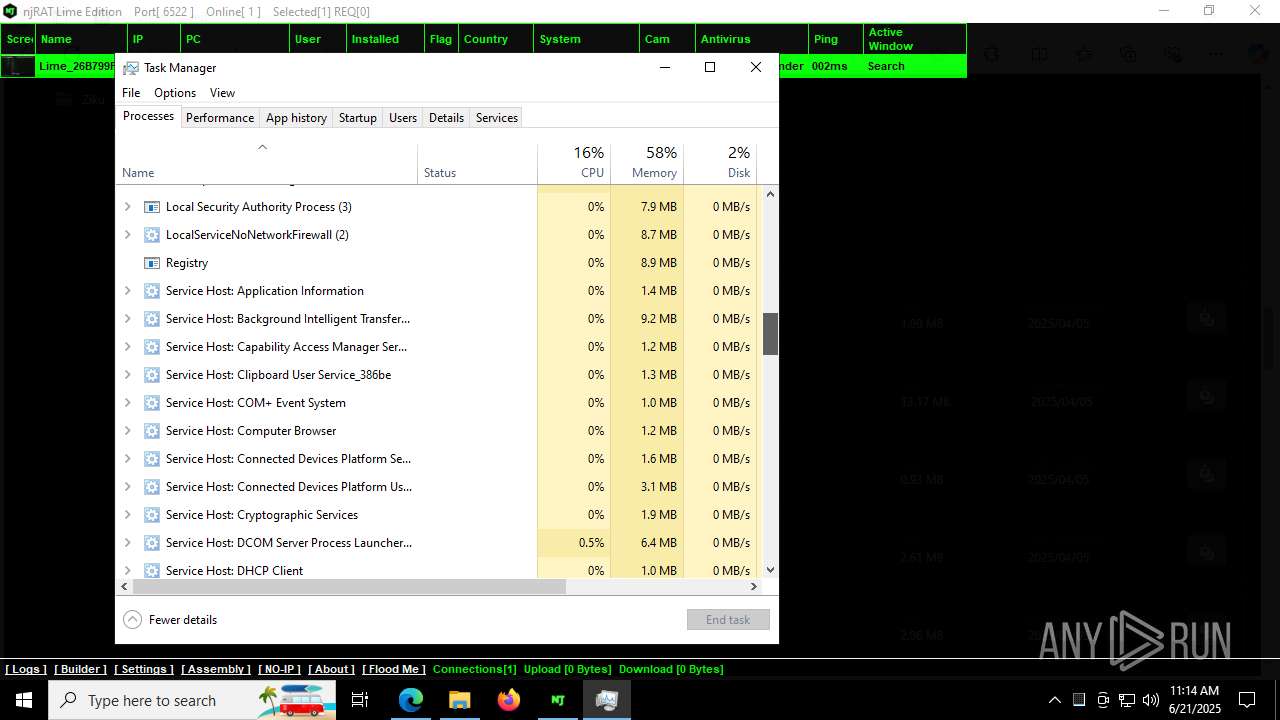Screen dimensions: 1280x720
Task: Expand Service Host: Background Intelligent Transfer
Action: (127, 319)
